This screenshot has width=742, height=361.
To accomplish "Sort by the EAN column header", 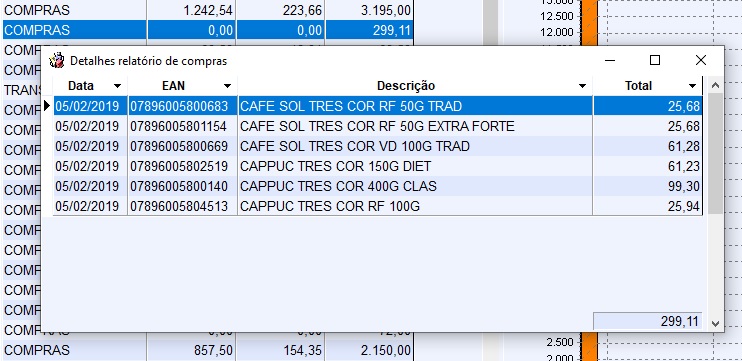I will tap(173, 86).
